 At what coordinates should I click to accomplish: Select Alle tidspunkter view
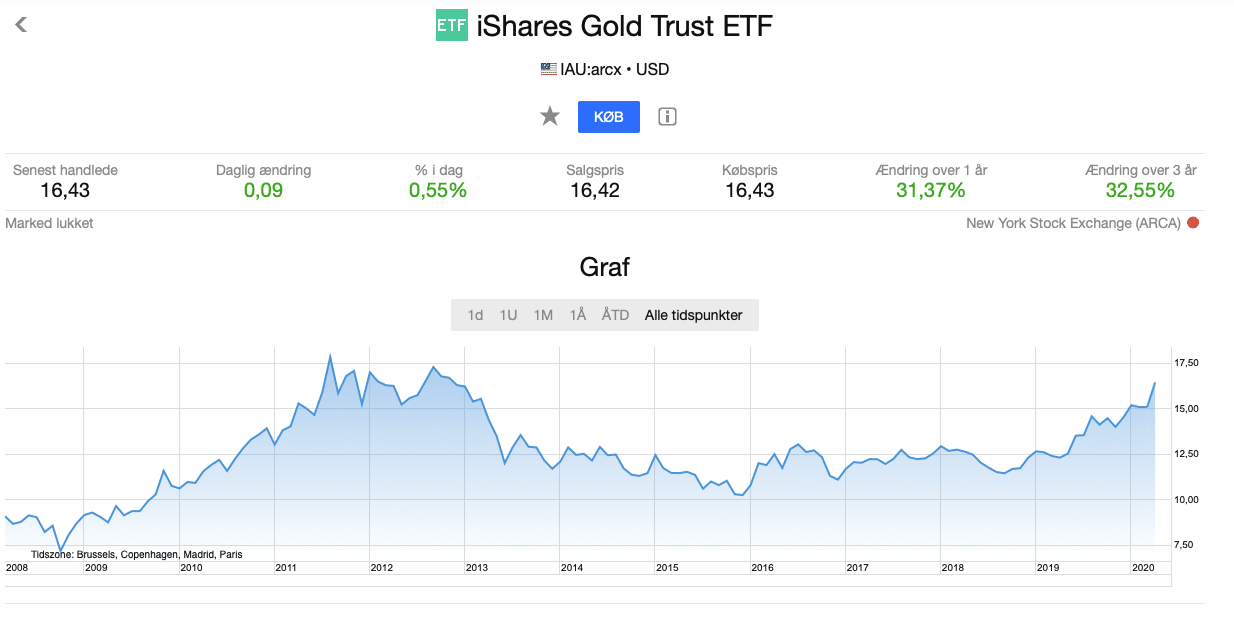(x=696, y=314)
